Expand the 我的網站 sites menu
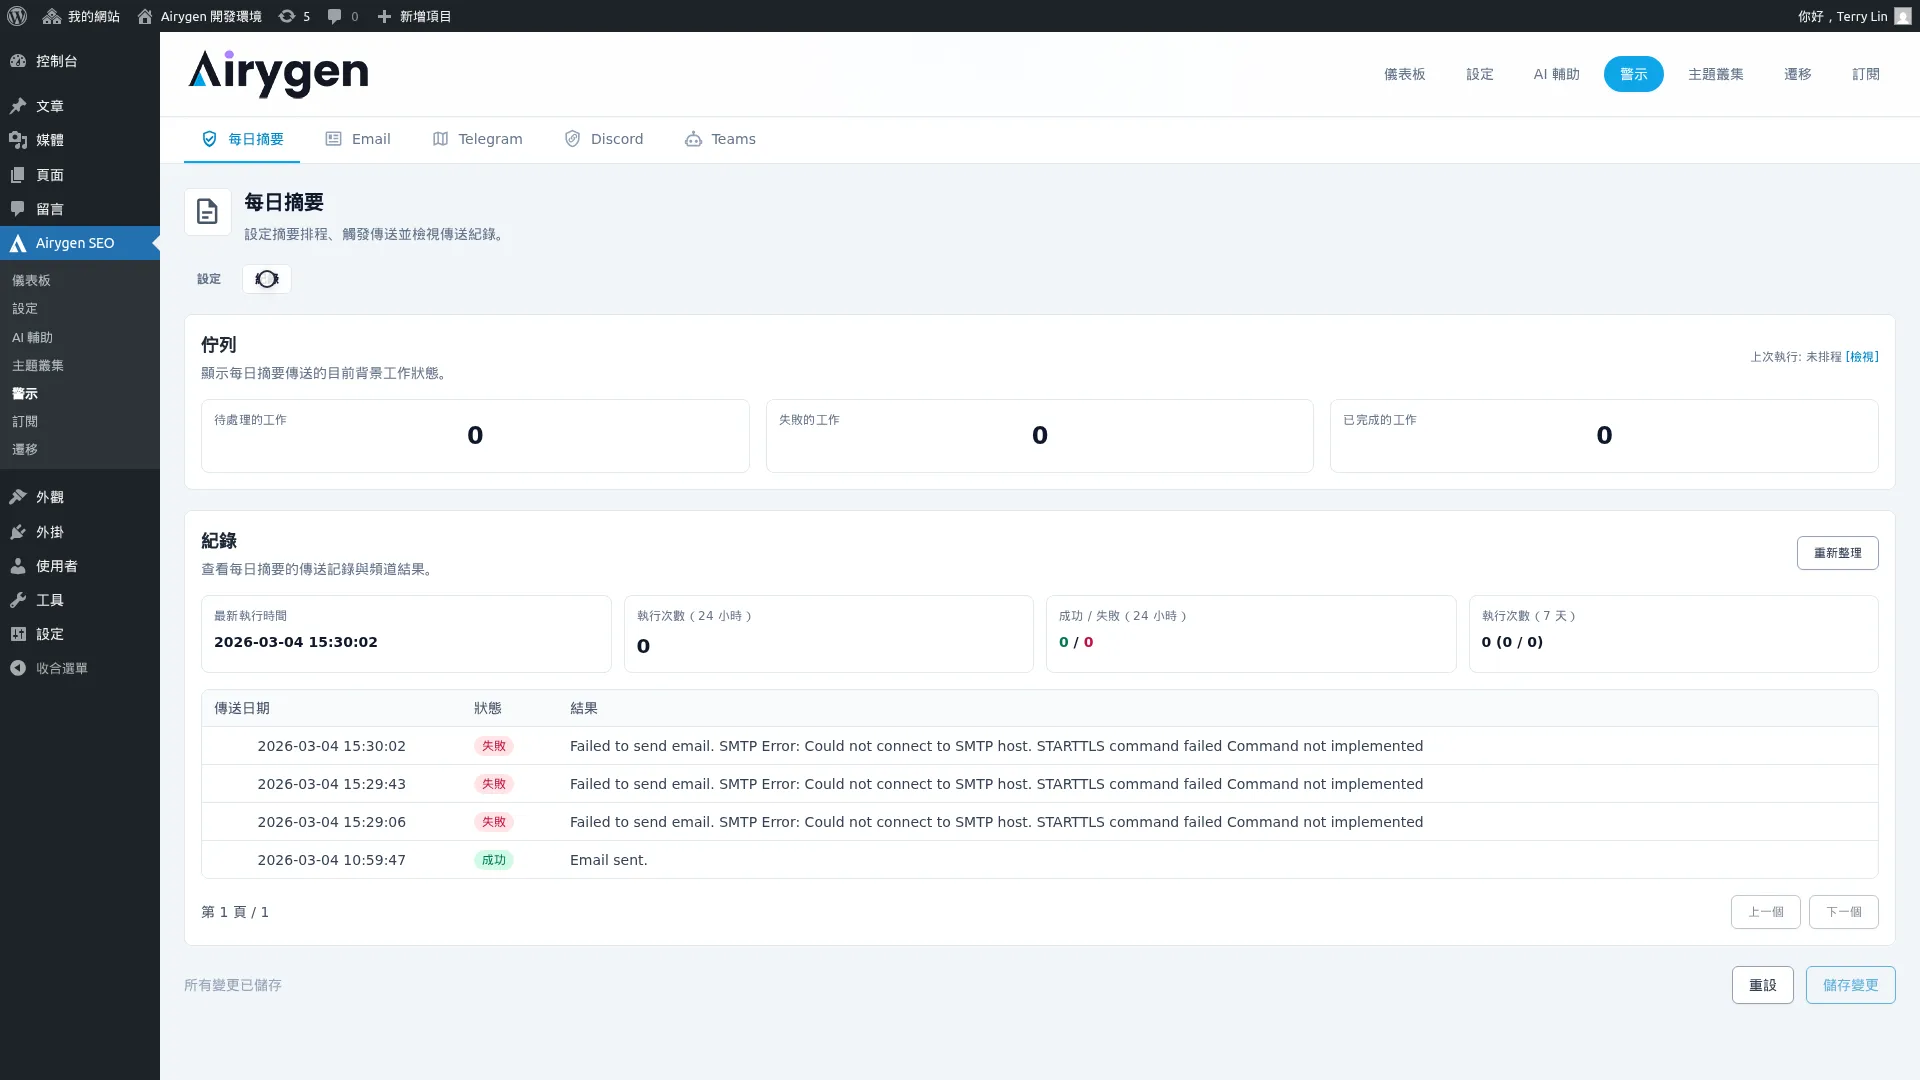Viewport: 1920px width, 1080px height. 81,16
